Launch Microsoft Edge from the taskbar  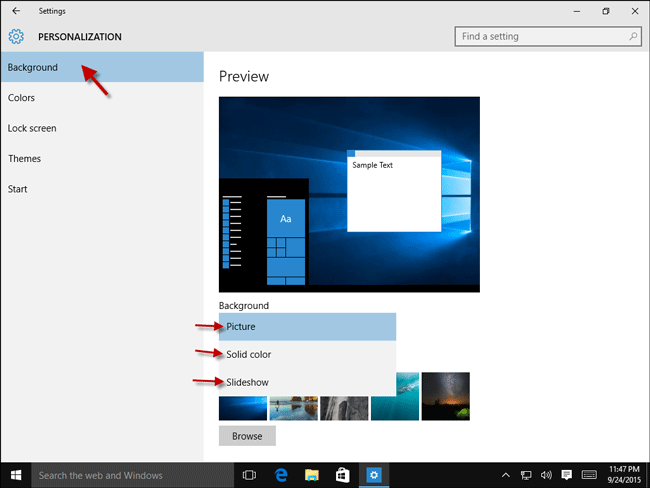coord(281,475)
